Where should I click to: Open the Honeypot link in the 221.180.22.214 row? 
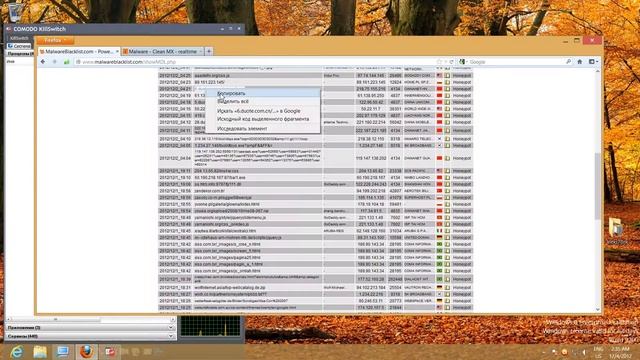tap(462, 122)
